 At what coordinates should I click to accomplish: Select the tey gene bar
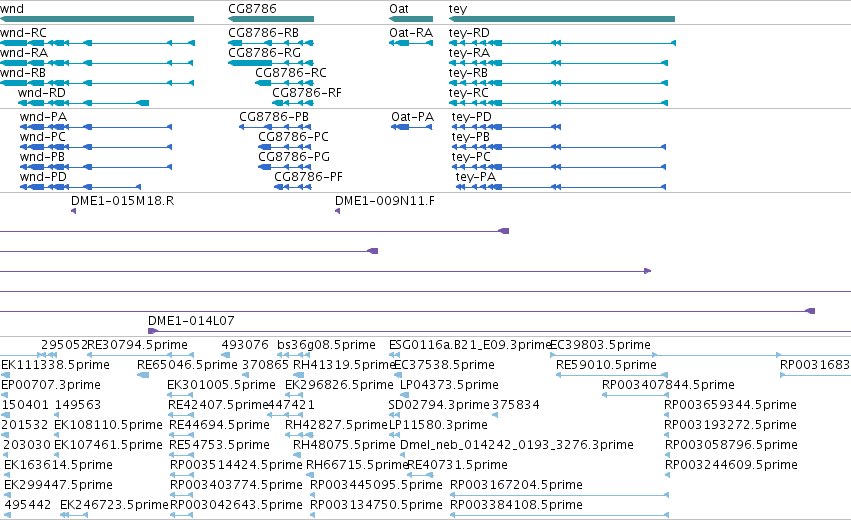tap(562, 19)
